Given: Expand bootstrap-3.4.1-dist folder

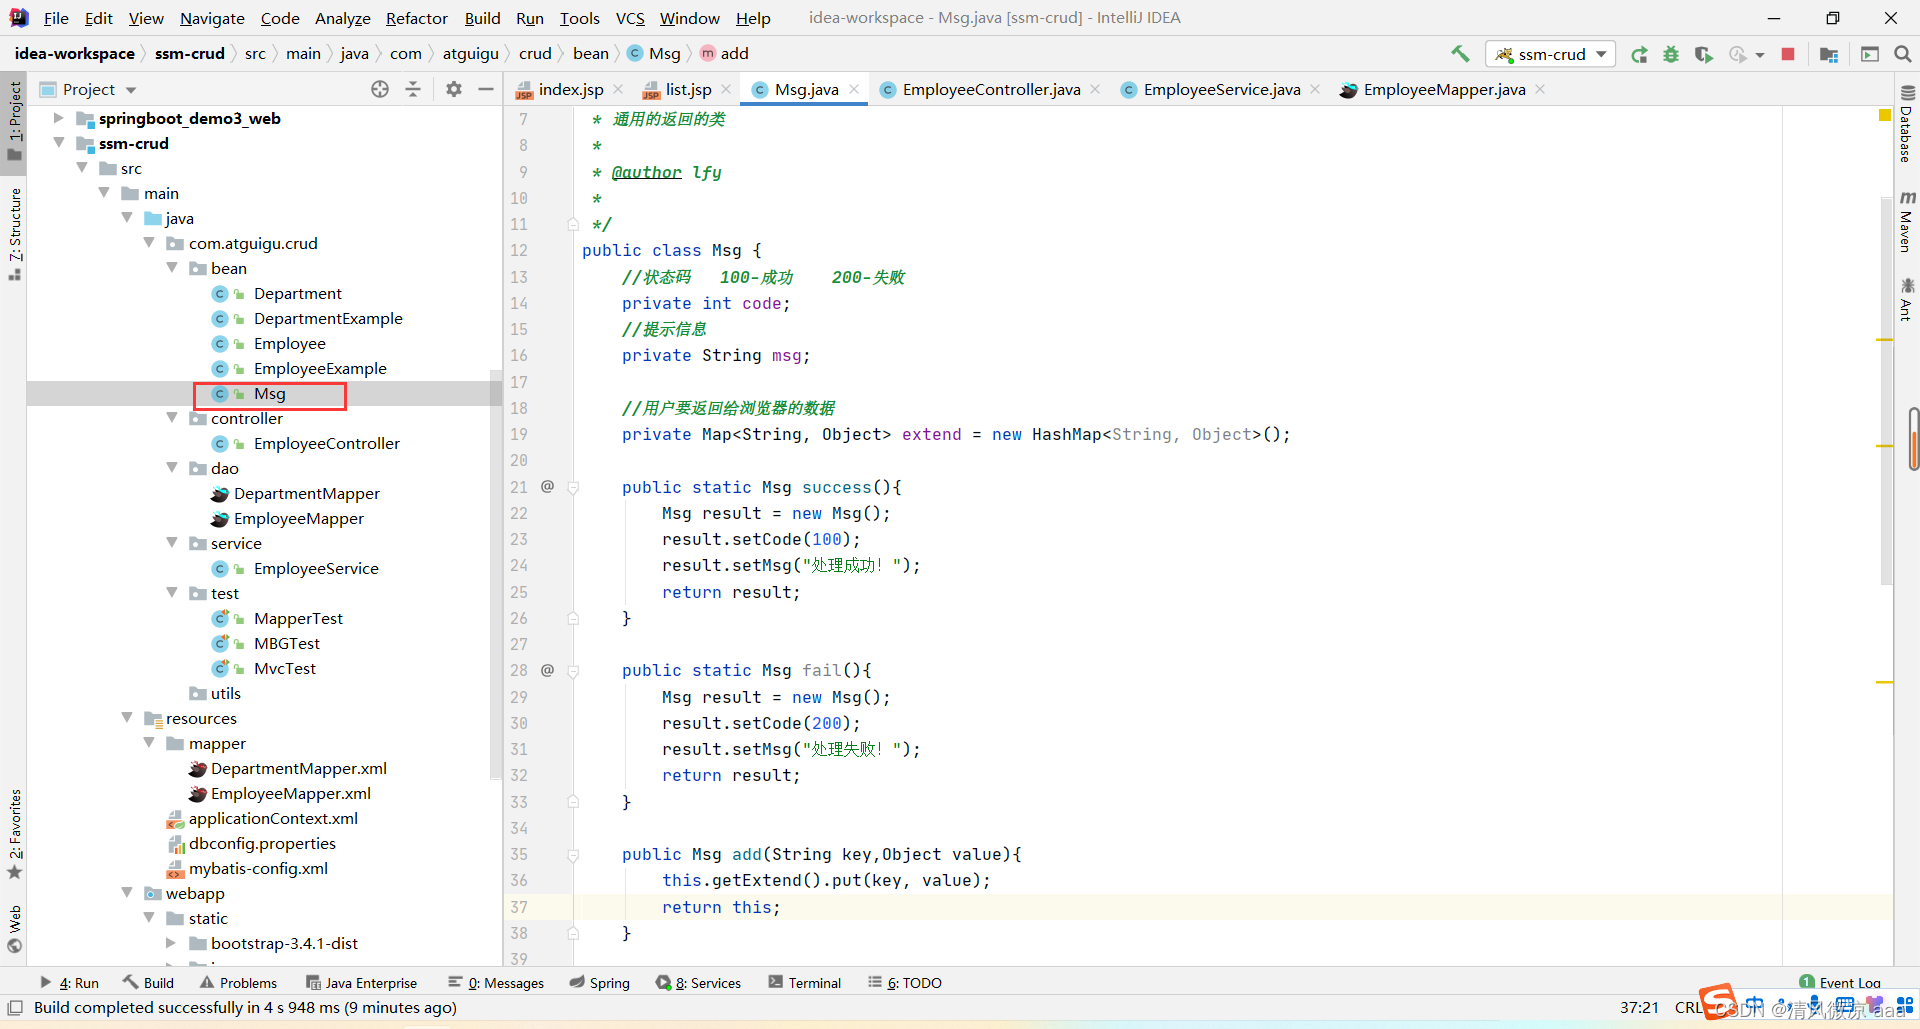Looking at the screenshot, I should pyautogui.click(x=171, y=943).
